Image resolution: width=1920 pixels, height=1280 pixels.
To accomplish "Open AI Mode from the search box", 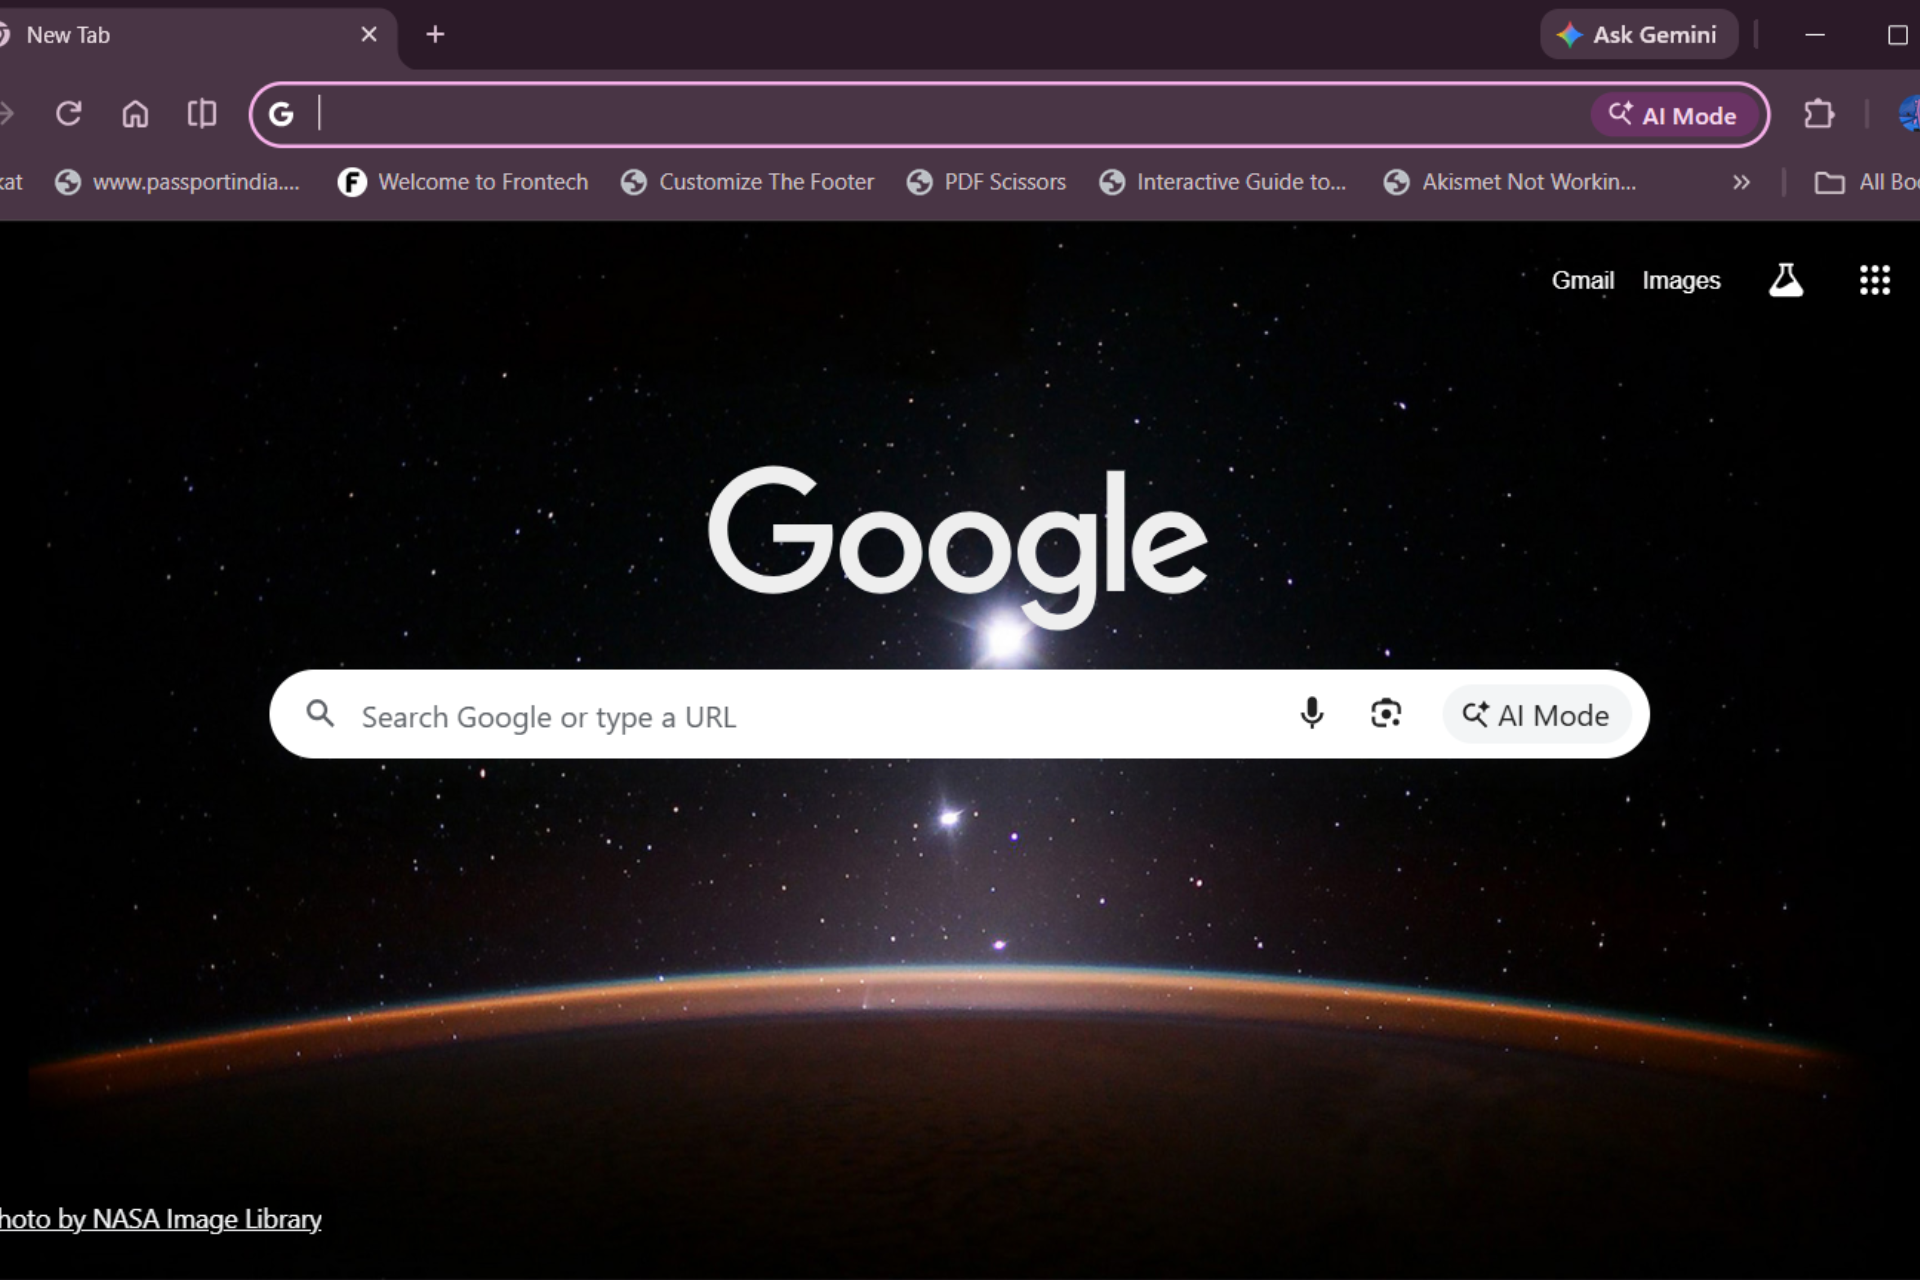I will (x=1537, y=715).
